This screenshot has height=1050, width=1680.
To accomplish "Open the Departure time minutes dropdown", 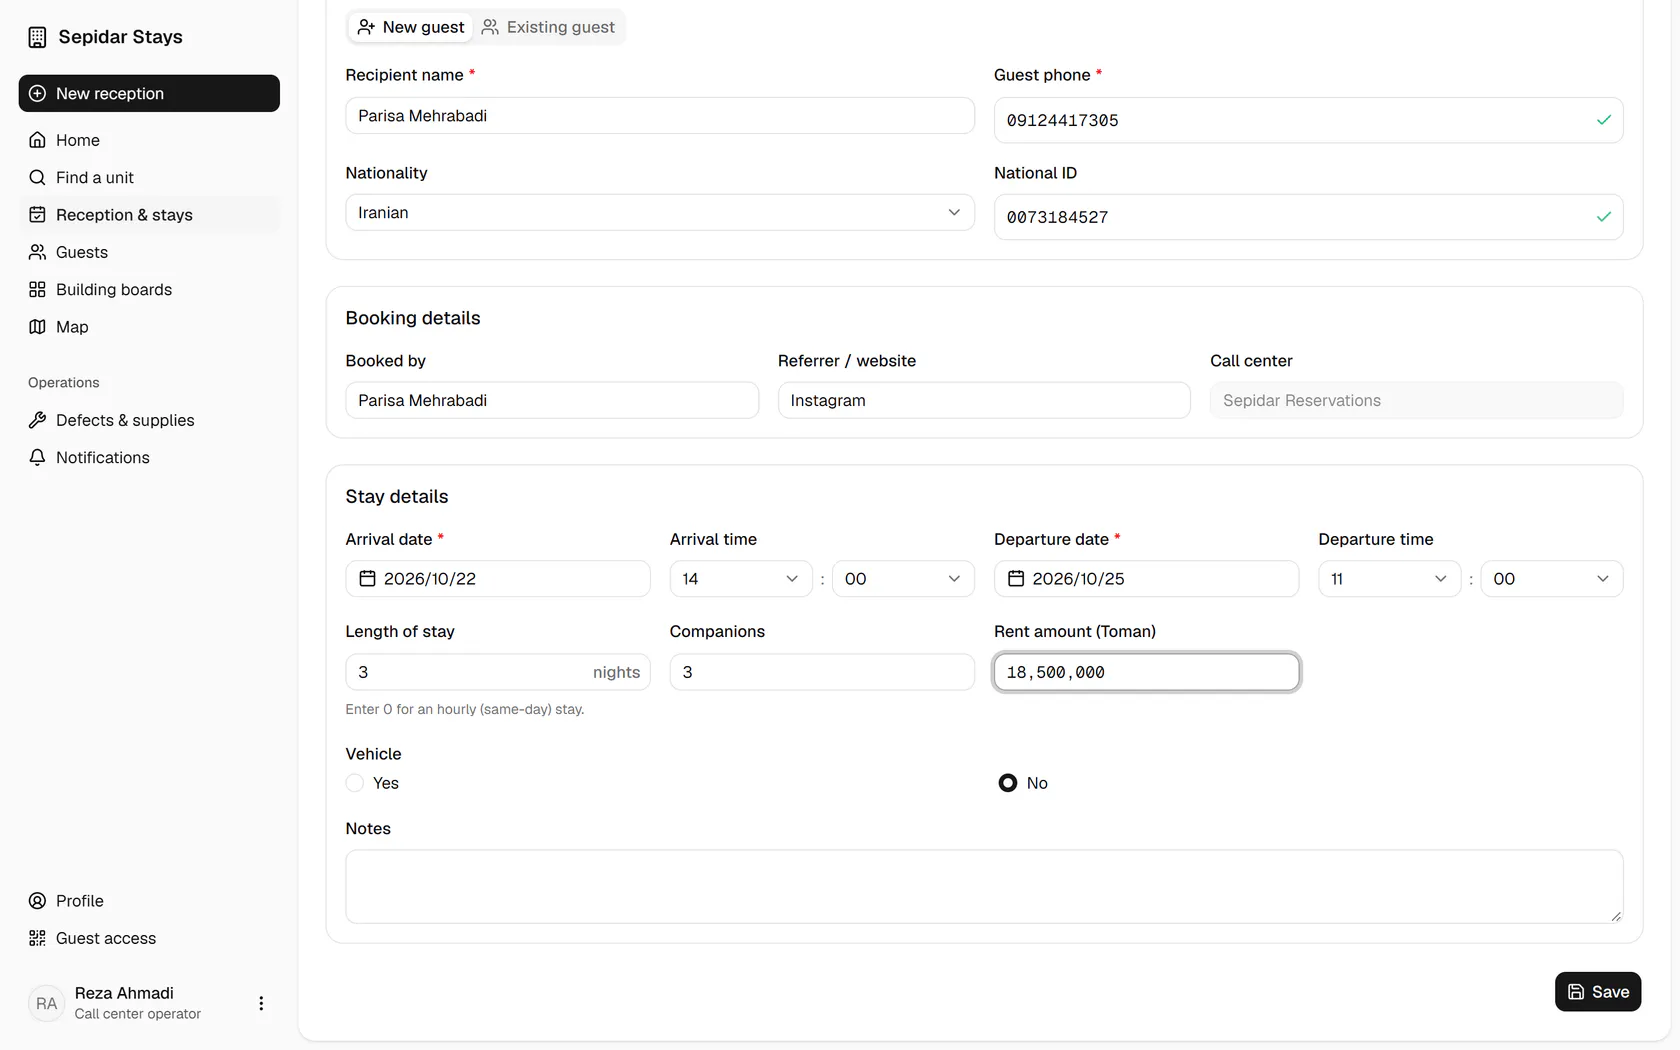I will (x=1552, y=579).
